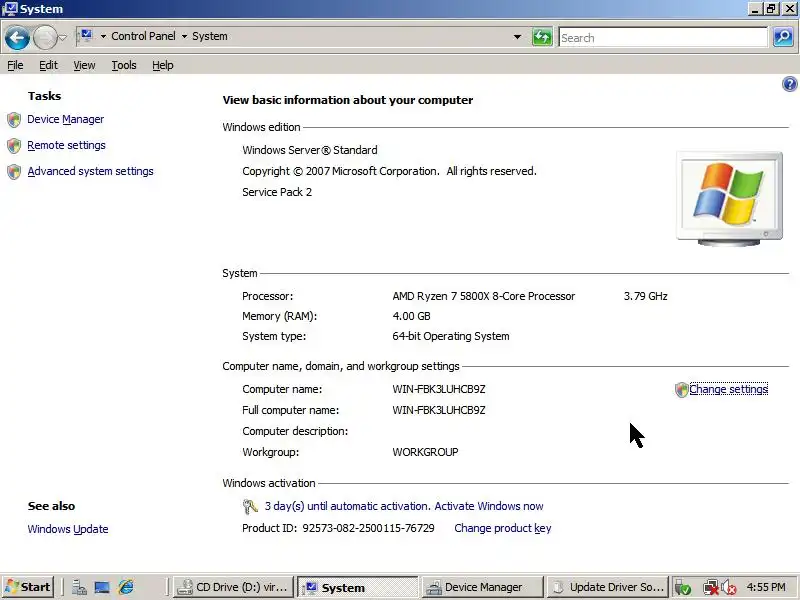
Task: Click the greyed Forward navigation arrow
Action: point(44,38)
